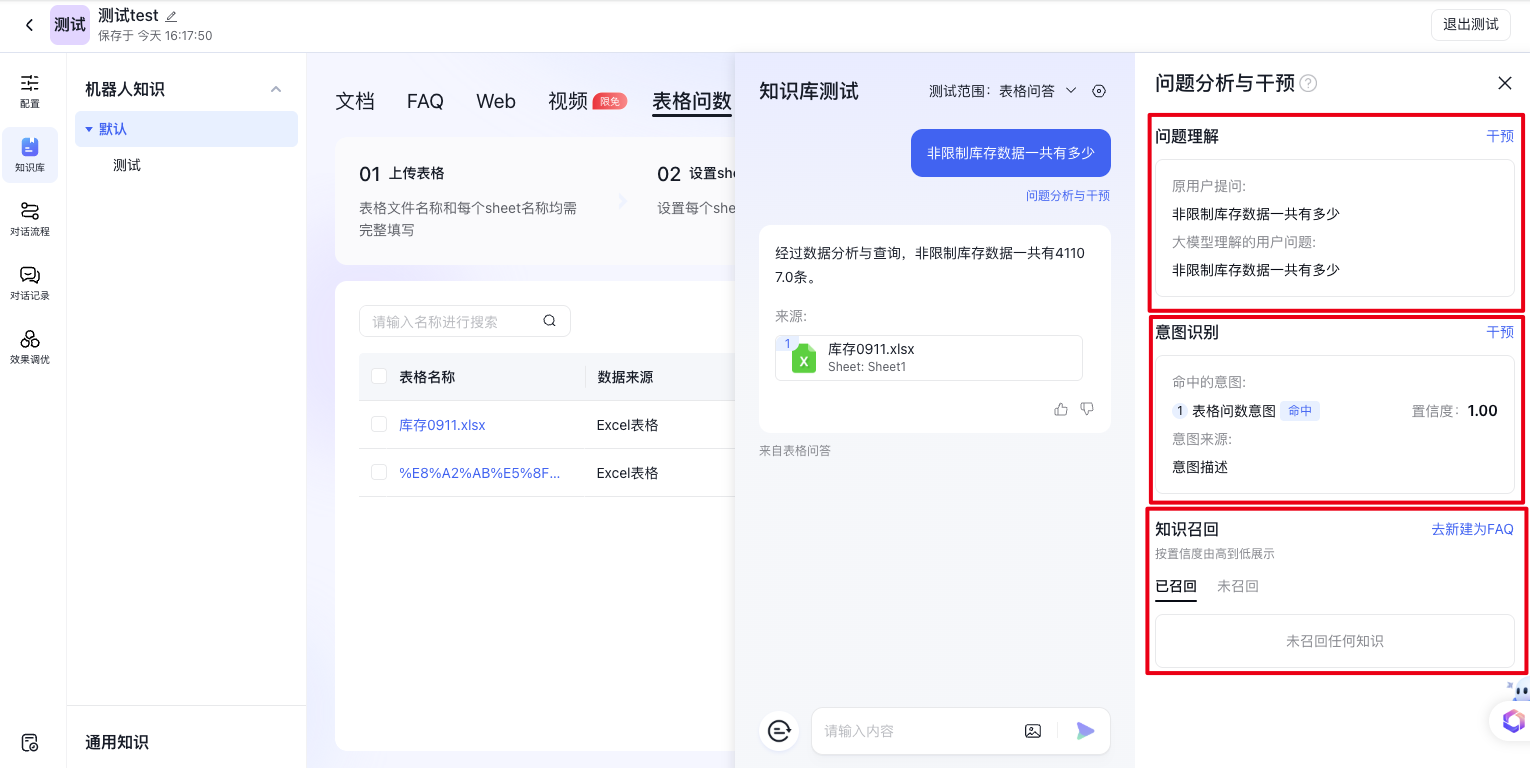Toggle the select-all checkbox beside 表格名称
Image resolution: width=1530 pixels, height=768 pixels.
[379, 376]
